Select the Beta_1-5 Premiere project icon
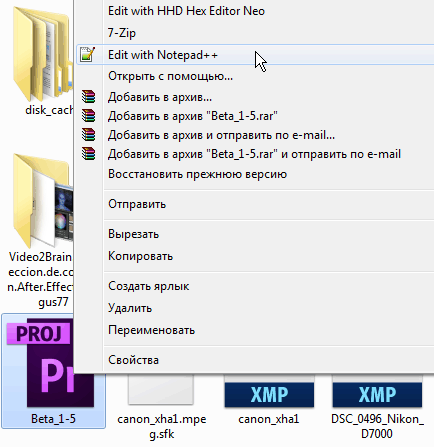The width and height of the screenshot is (434, 447). 50,363
